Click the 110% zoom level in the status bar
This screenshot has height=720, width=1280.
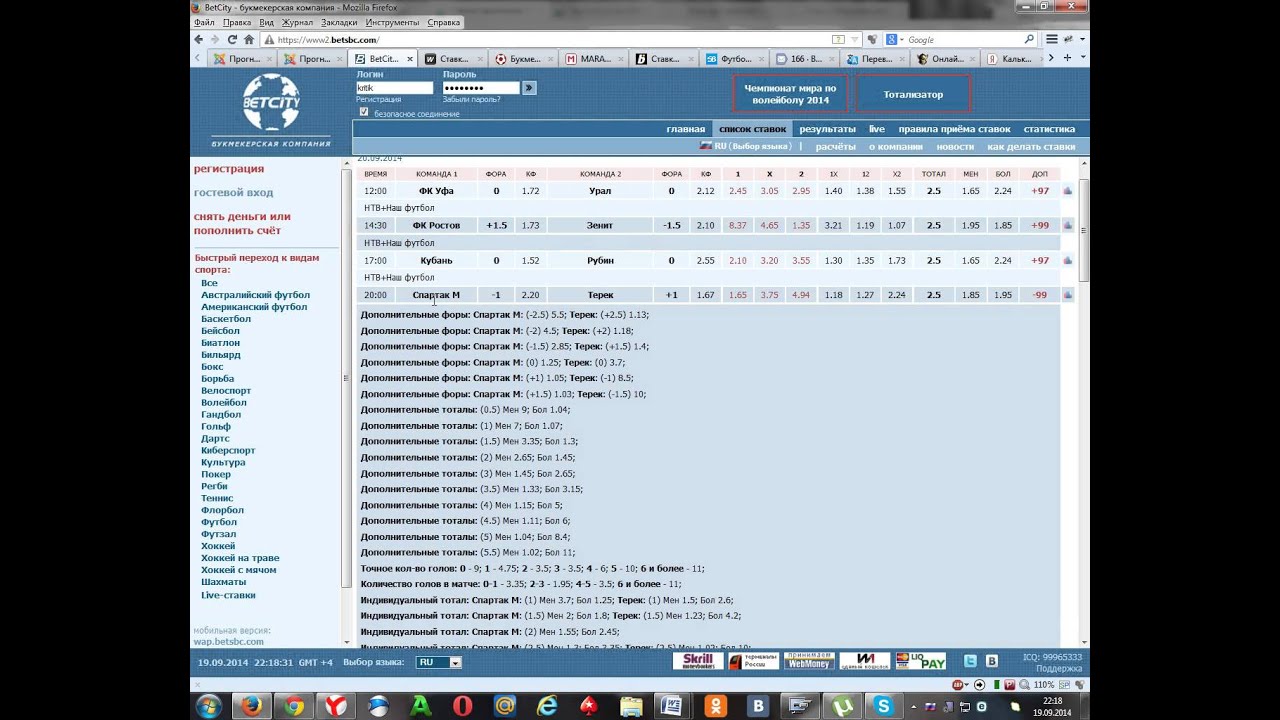pyautogui.click(x=1044, y=685)
